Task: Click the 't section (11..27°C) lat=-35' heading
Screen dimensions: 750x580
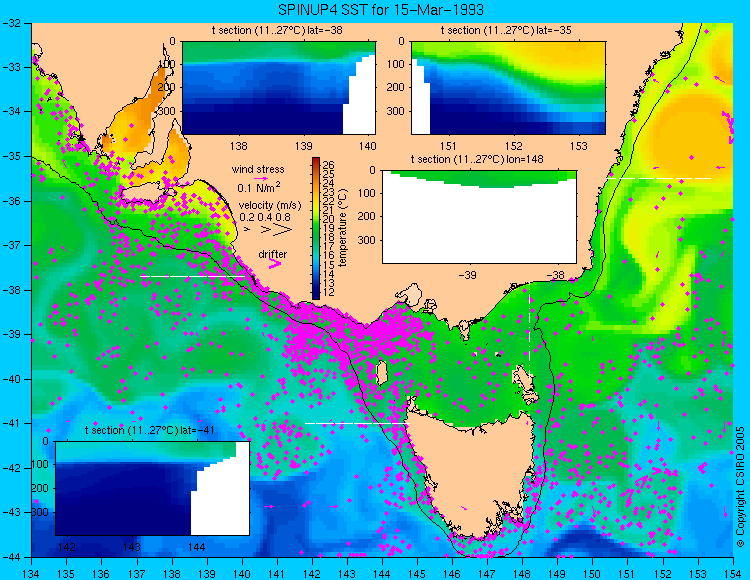Action: [x=506, y=31]
